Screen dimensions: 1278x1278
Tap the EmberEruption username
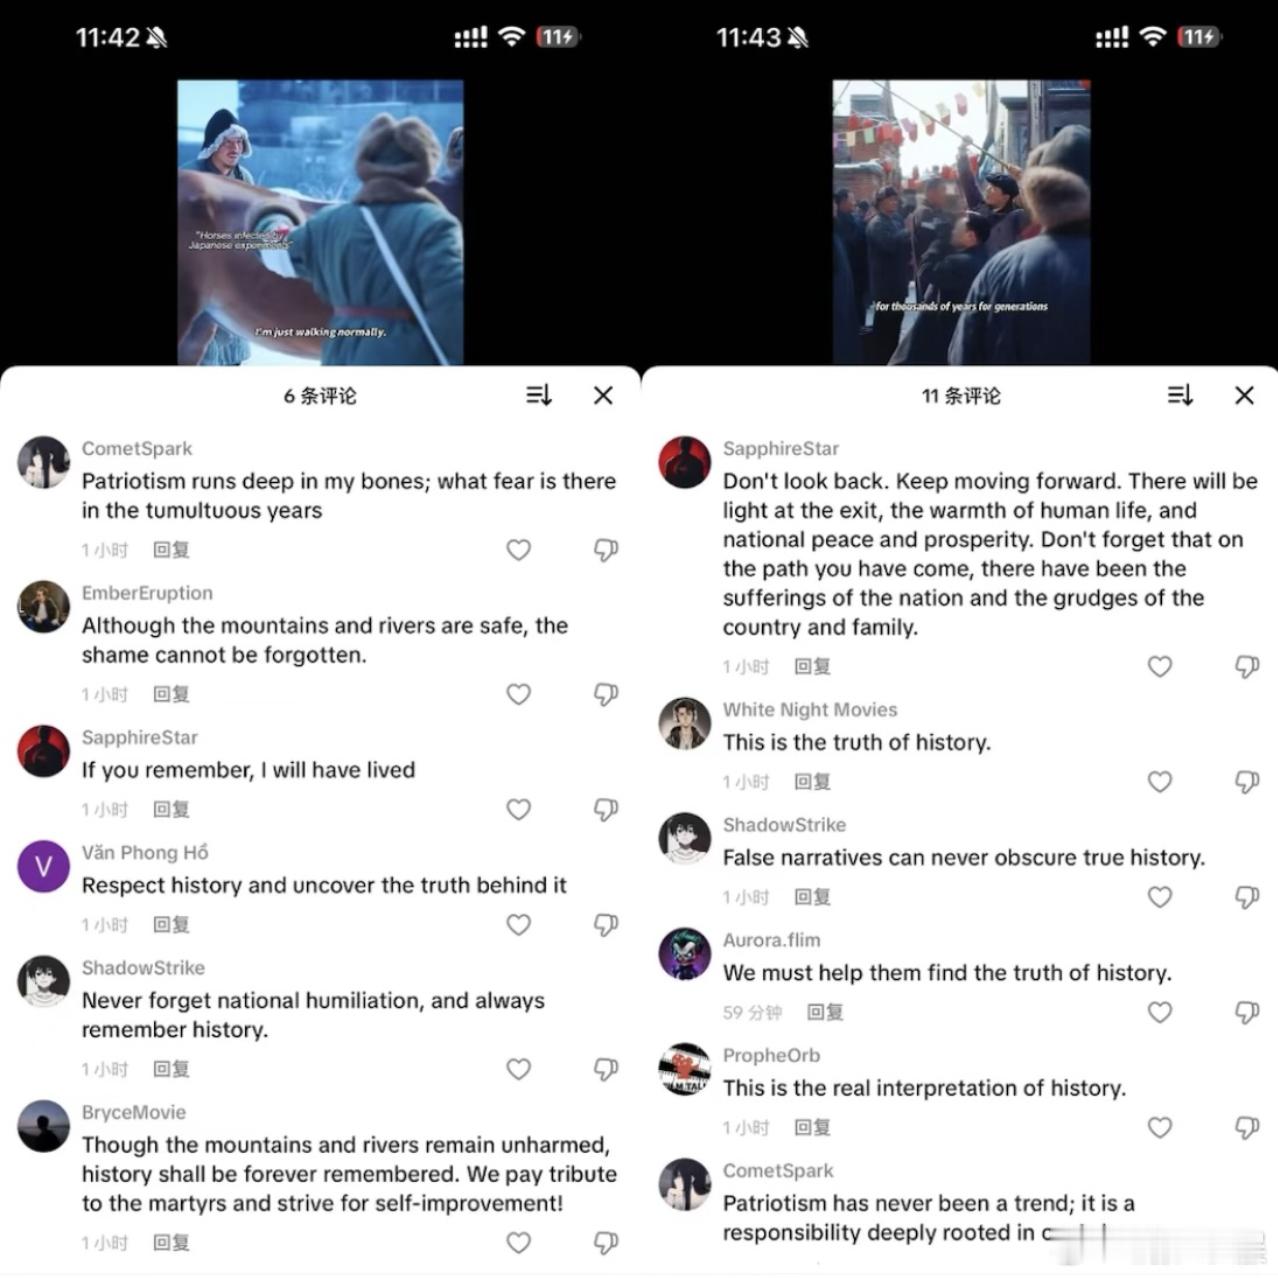[x=147, y=593]
